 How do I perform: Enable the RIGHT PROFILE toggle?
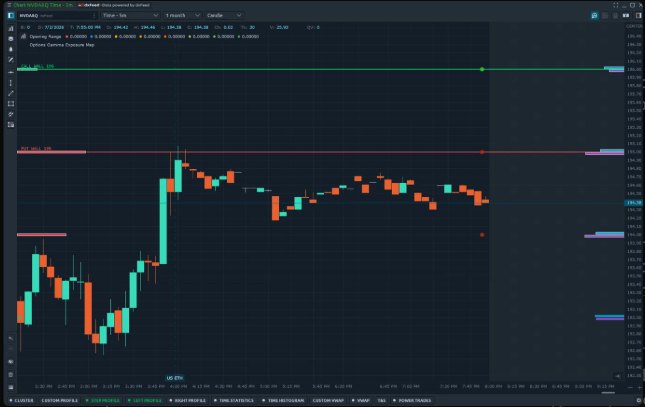click(x=187, y=400)
